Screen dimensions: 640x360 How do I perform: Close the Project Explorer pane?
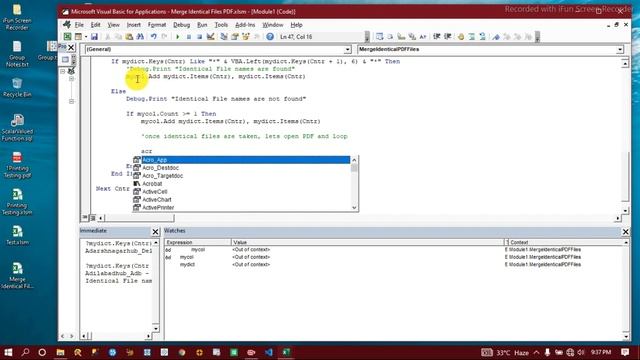click(71, 48)
